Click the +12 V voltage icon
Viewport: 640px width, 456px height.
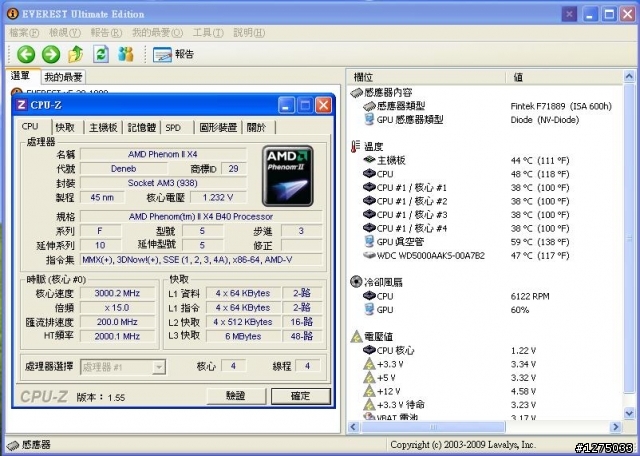[369, 391]
